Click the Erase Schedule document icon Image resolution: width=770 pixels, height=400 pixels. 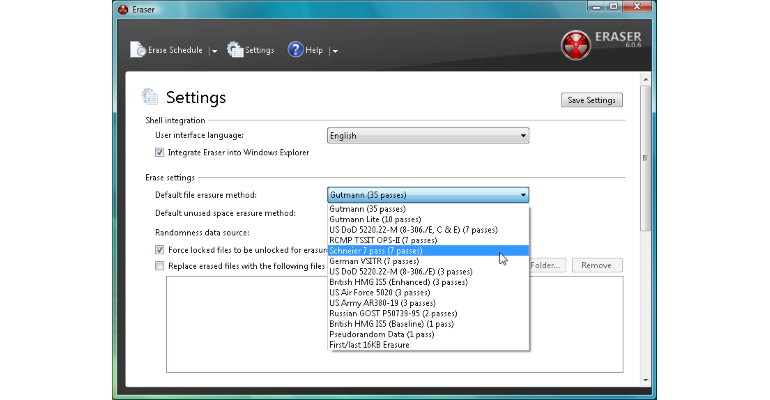click(x=138, y=50)
